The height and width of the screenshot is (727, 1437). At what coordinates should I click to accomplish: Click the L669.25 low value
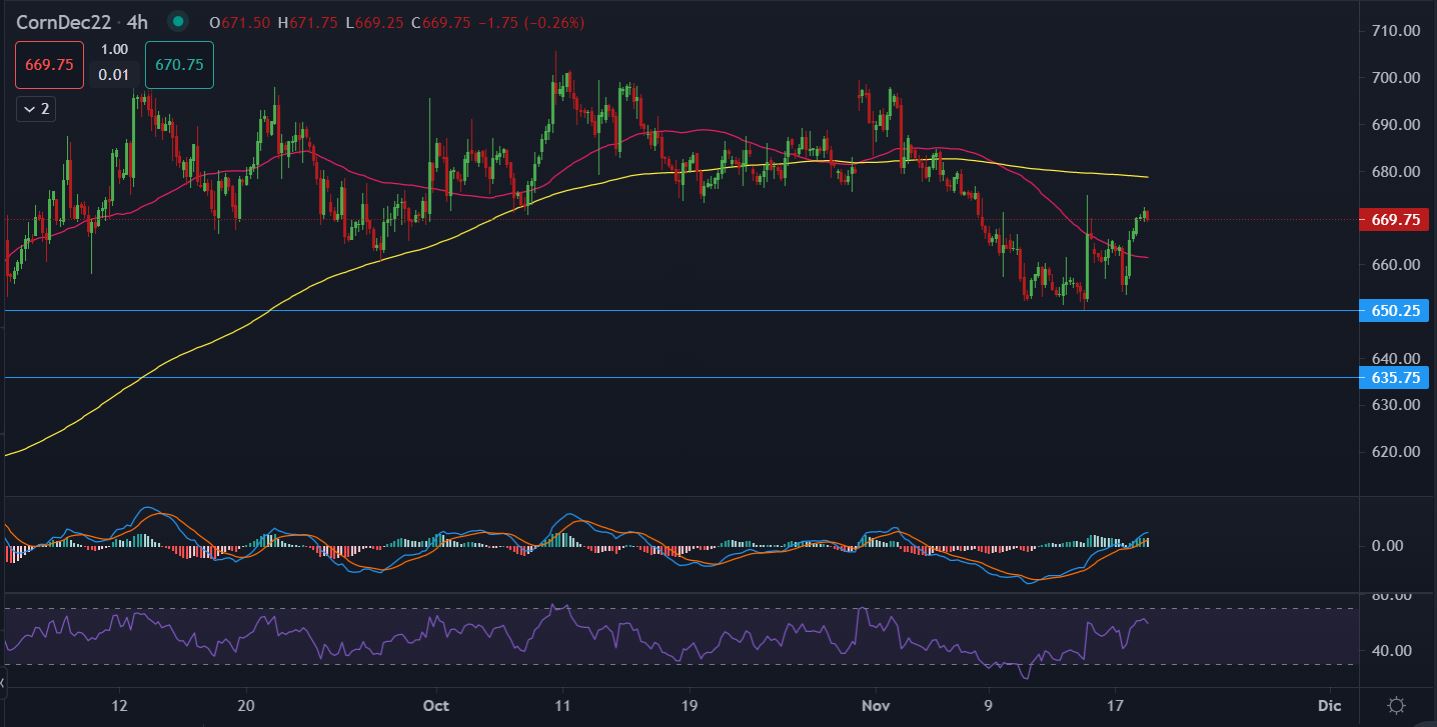(x=376, y=22)
